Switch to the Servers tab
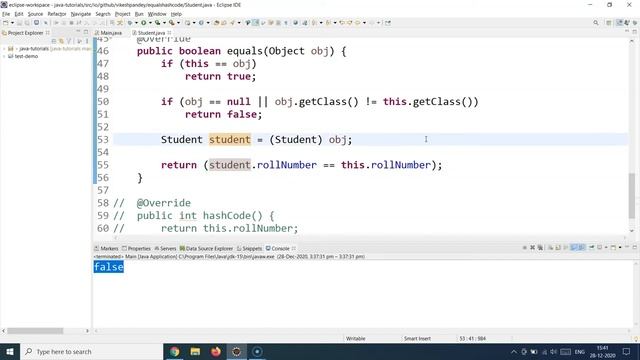 click(165, 248)
